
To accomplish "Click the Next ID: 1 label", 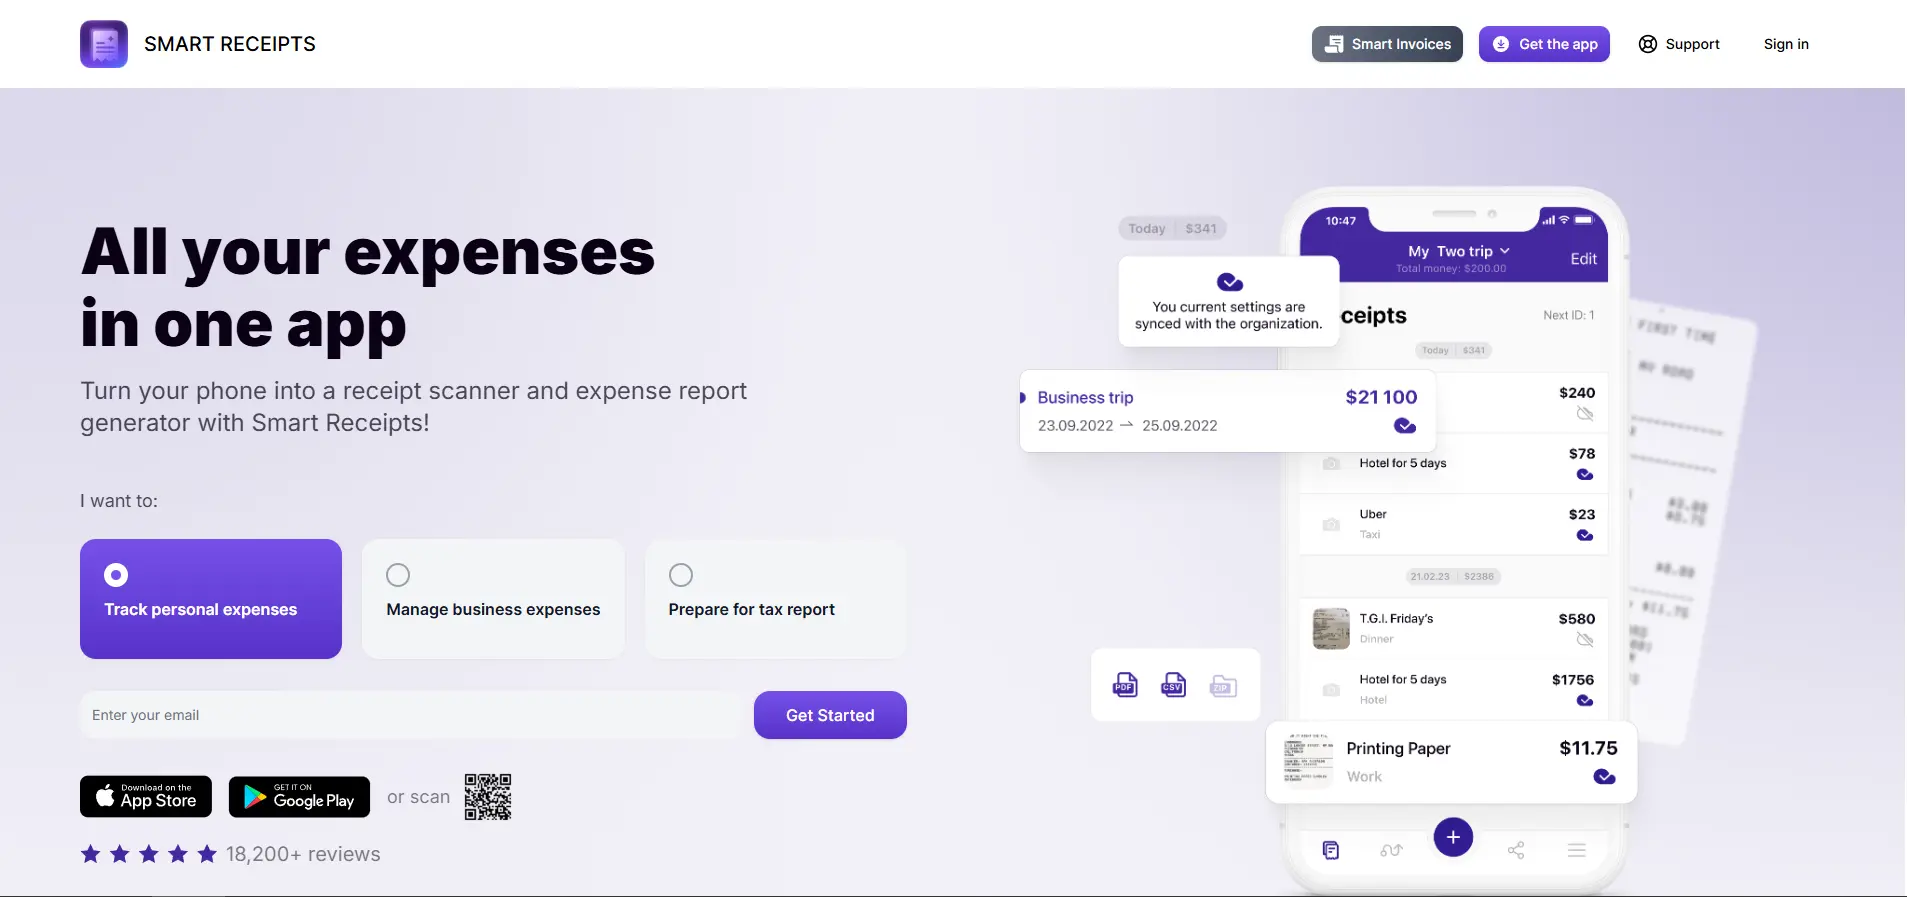I will coord(1569,315).
